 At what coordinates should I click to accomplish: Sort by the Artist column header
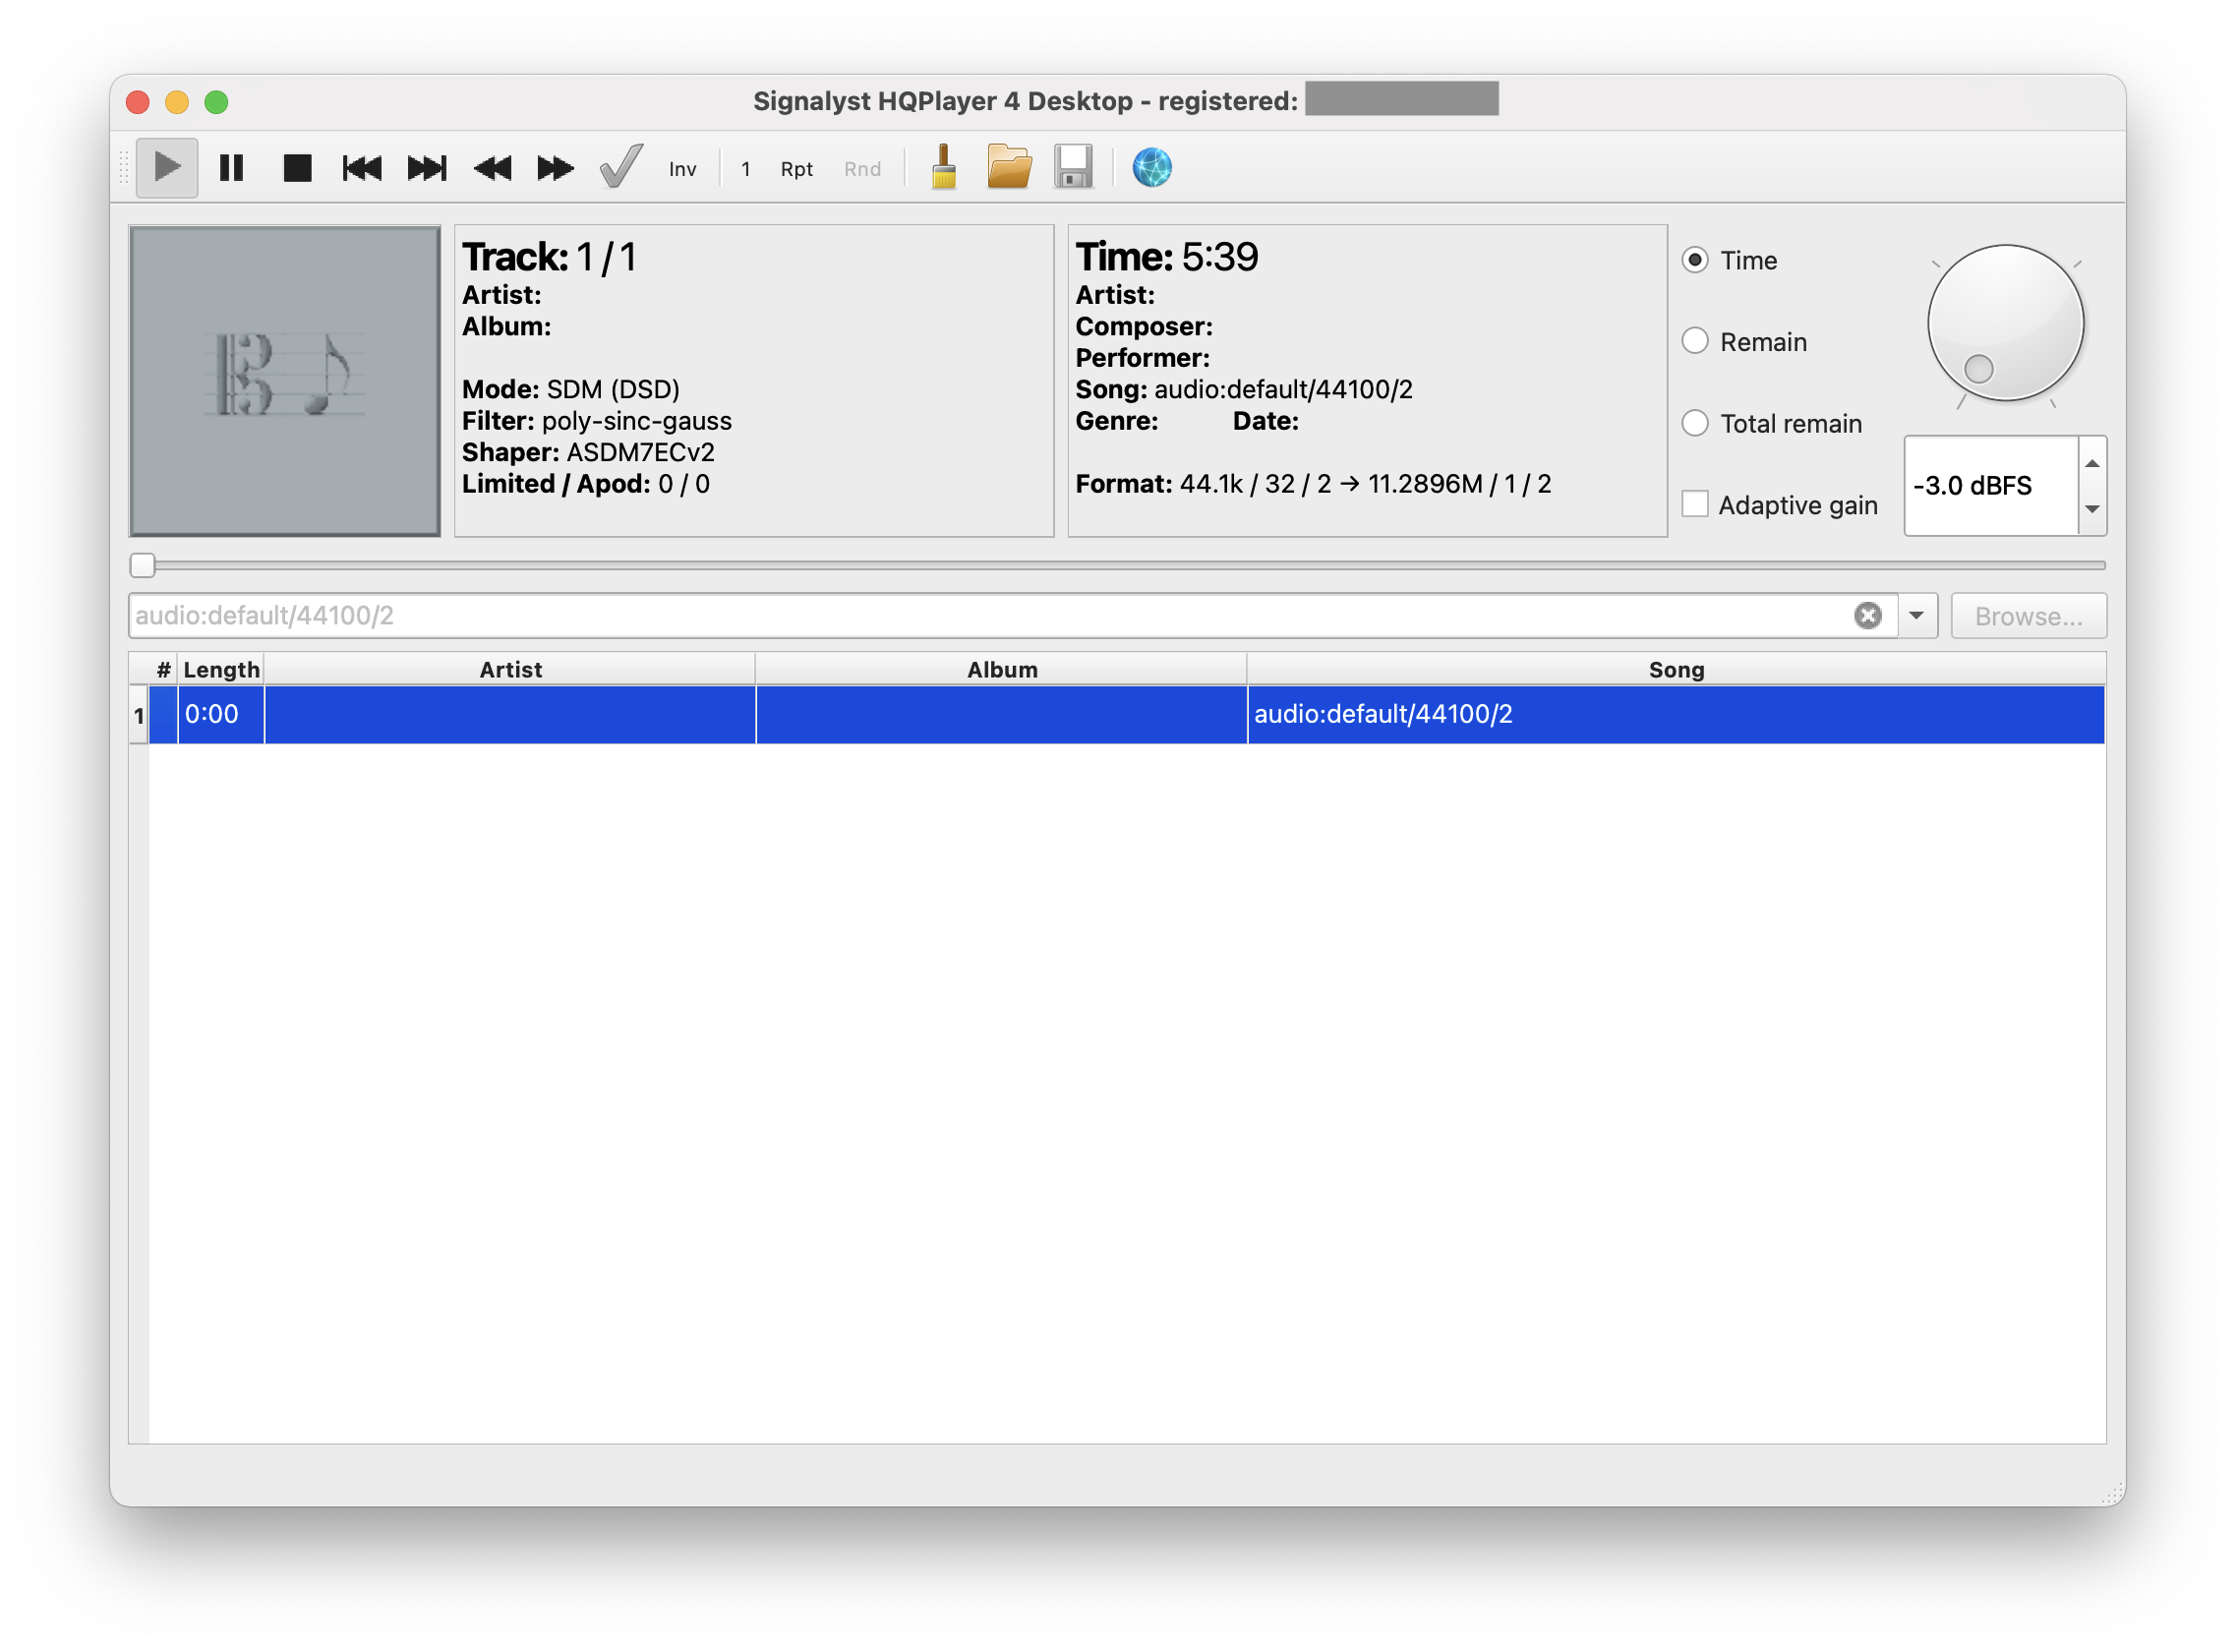[x=510, y=670]
